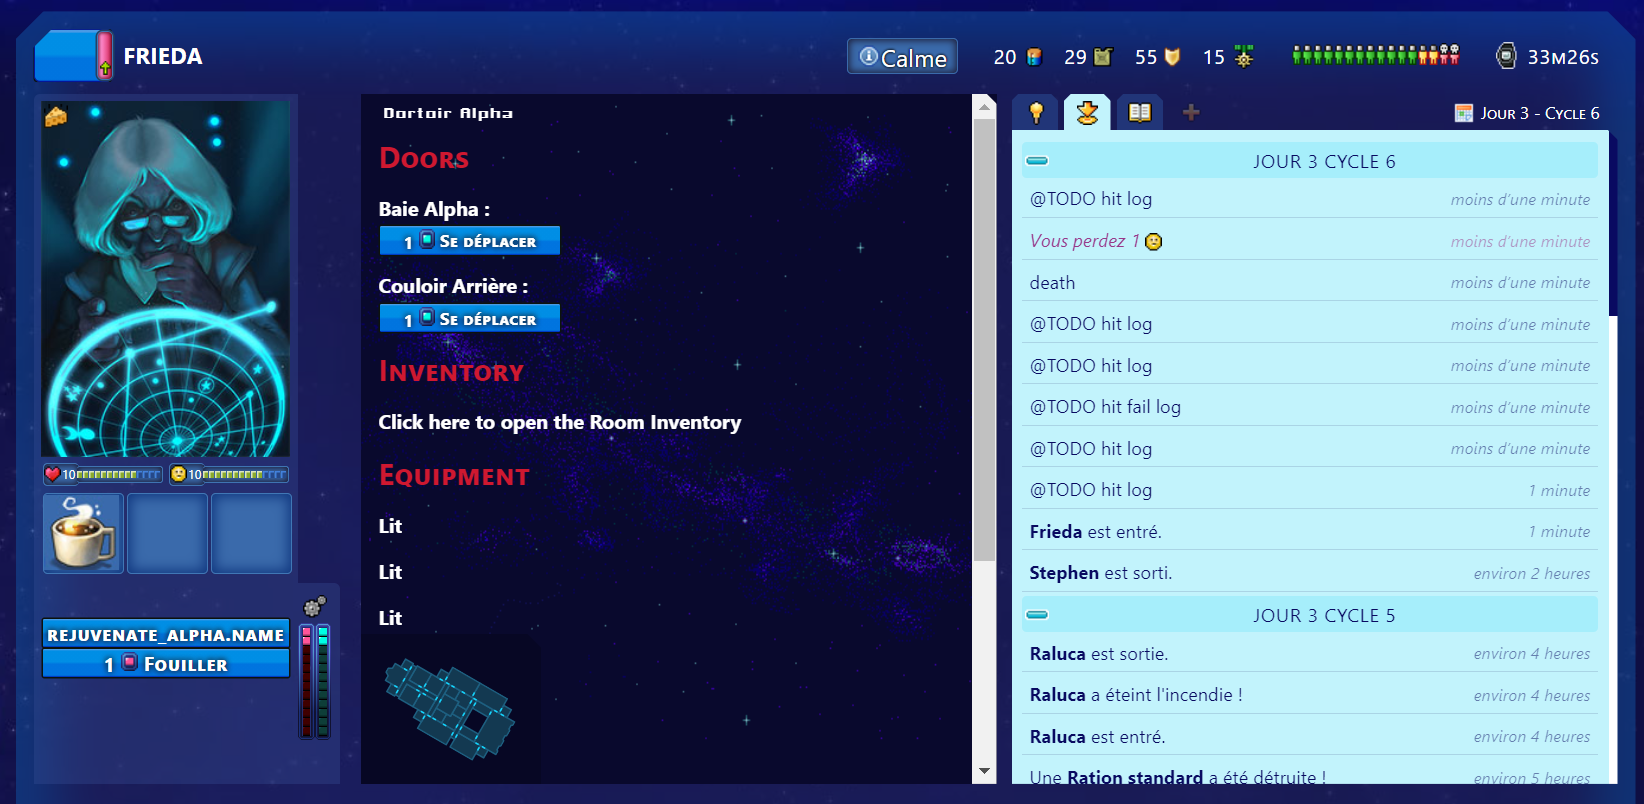The image size is (1644, 804).
Task: Click the REJUVENATE_ALPHA.NAME button
Action: click(166, 635)
